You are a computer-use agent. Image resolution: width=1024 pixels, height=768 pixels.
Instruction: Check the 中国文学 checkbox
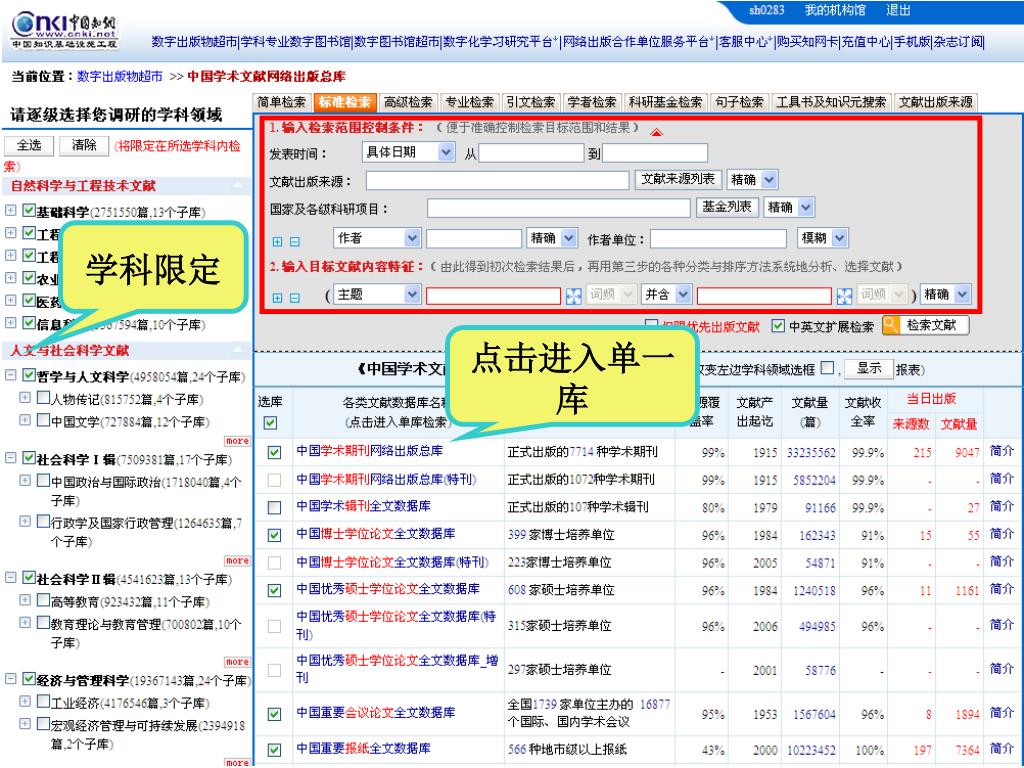click(x=44, y=420)
